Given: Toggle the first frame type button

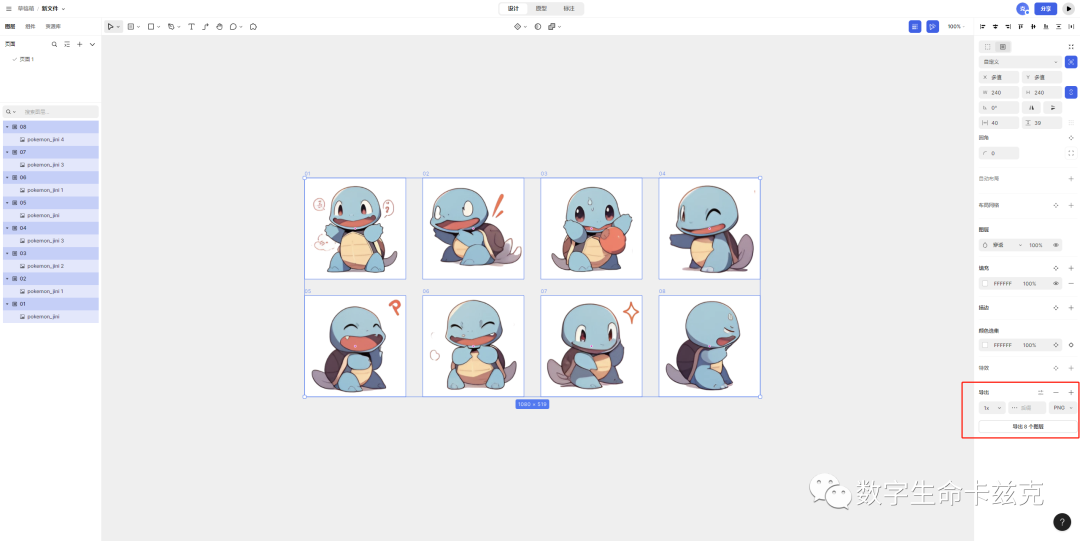Looking at the screenshot, I should 987,47.
